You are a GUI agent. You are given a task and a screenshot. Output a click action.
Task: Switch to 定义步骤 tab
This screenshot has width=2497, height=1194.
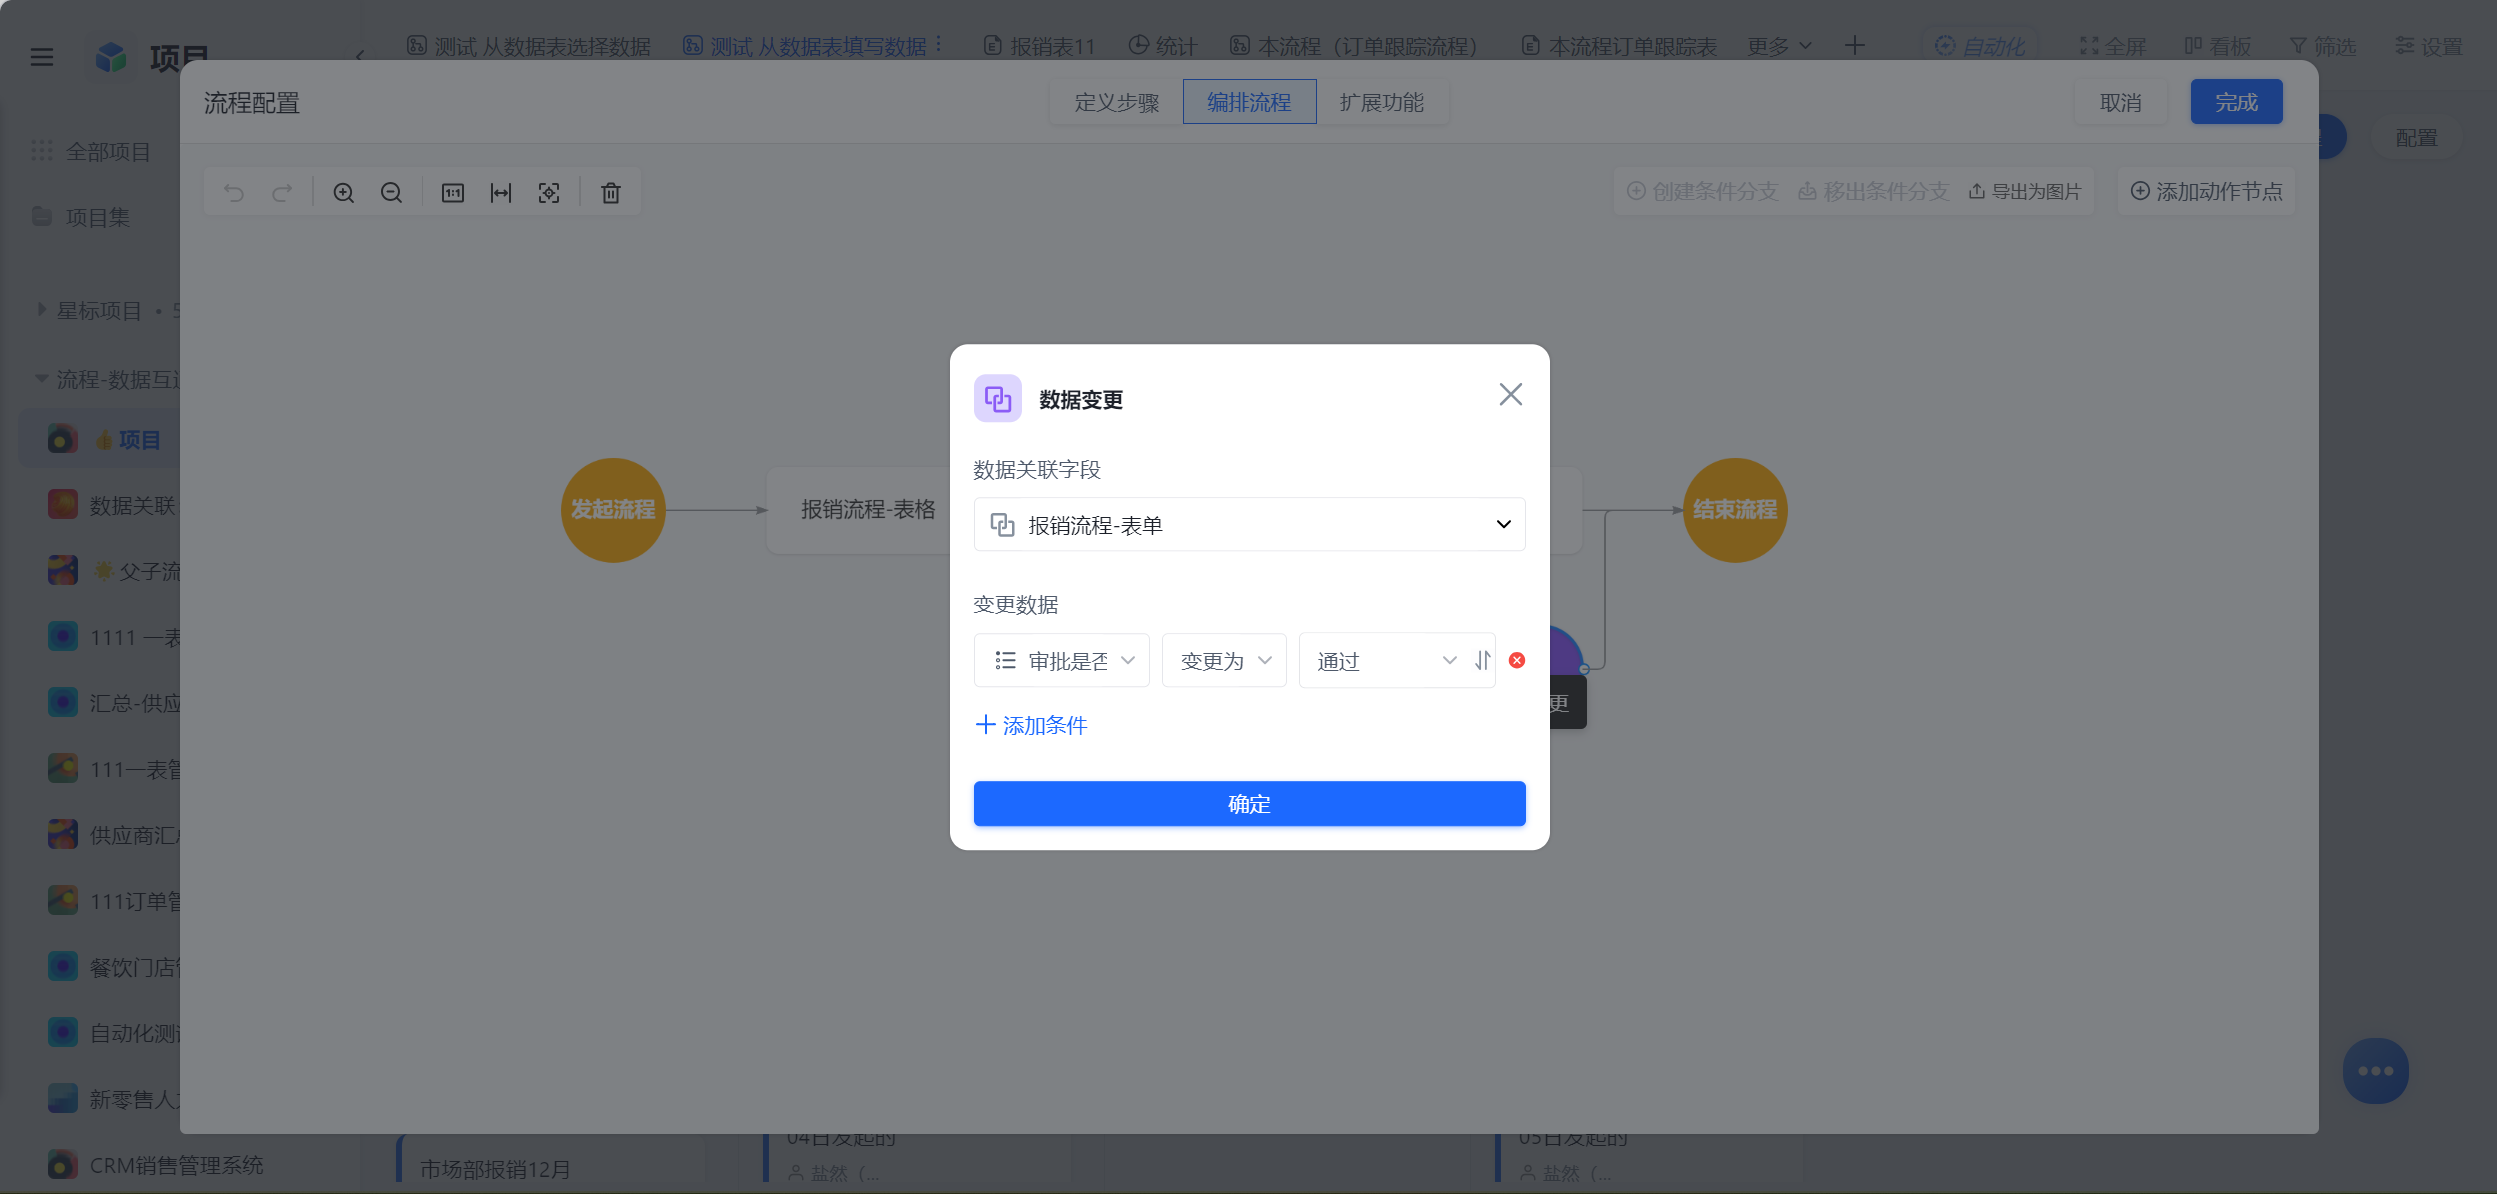click(x=1116, y=102)
